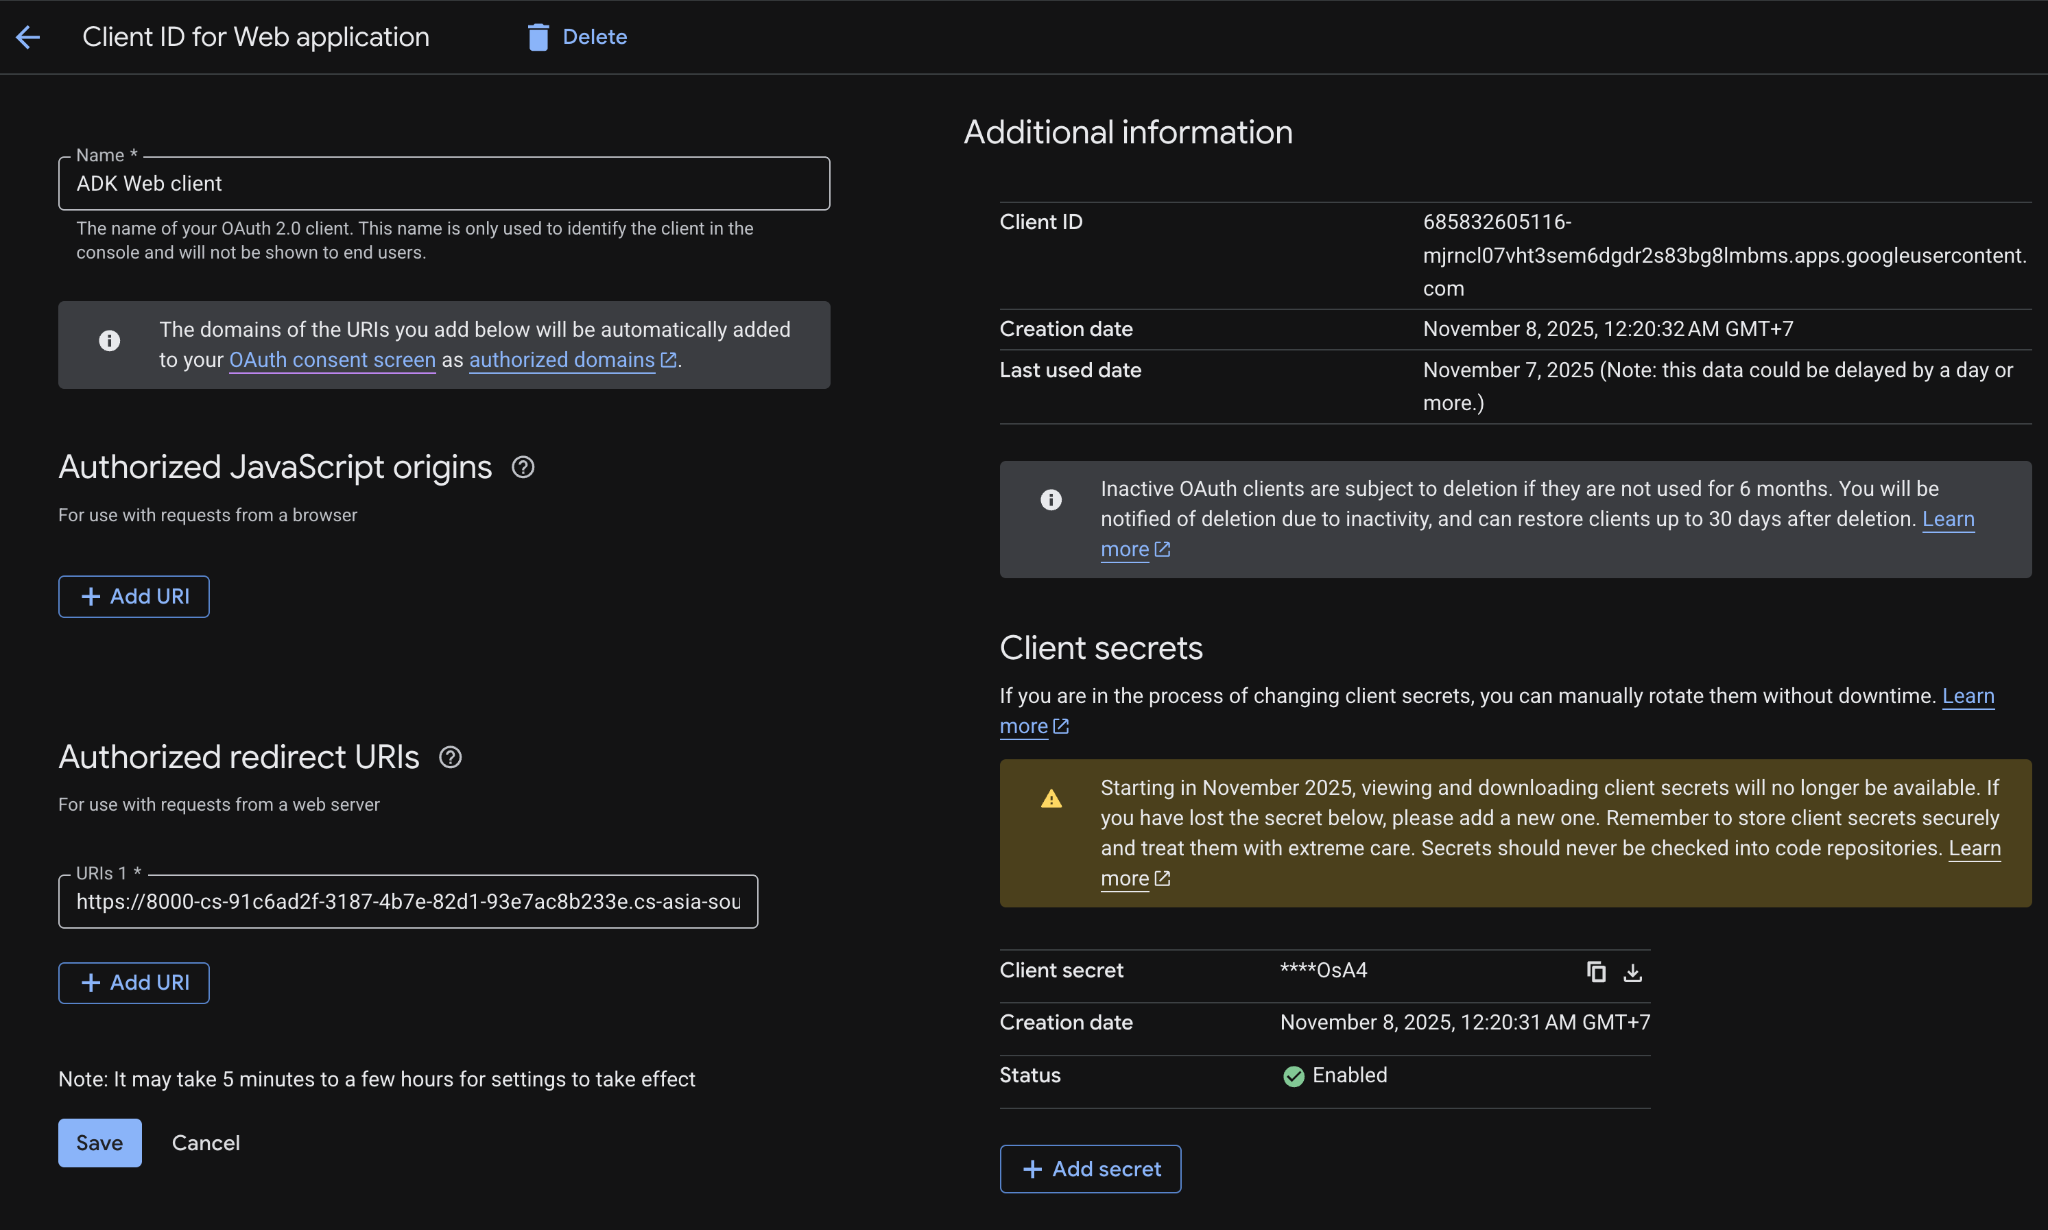Image resolution: width=2048 pixels, height=1230 pixels.
Task: Open help for Authorized redirect URIs
Action: pyautogui.click(x=450, y=757)
